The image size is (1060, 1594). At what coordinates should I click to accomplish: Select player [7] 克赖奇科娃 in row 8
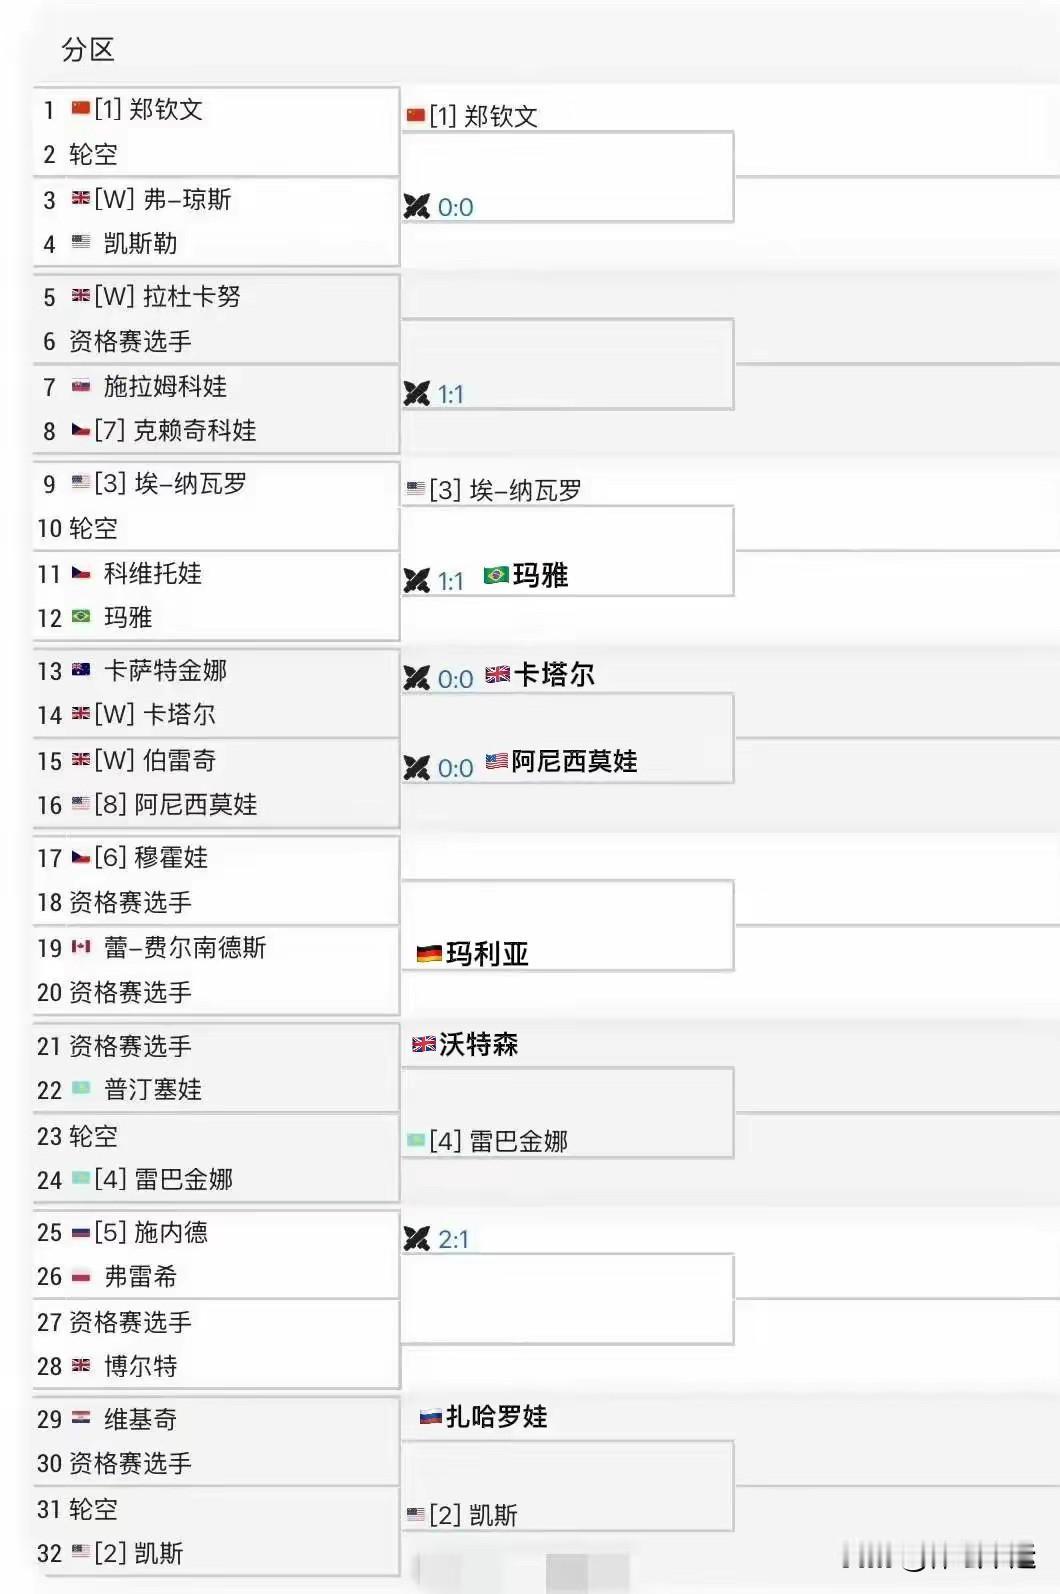click(175, 431)
